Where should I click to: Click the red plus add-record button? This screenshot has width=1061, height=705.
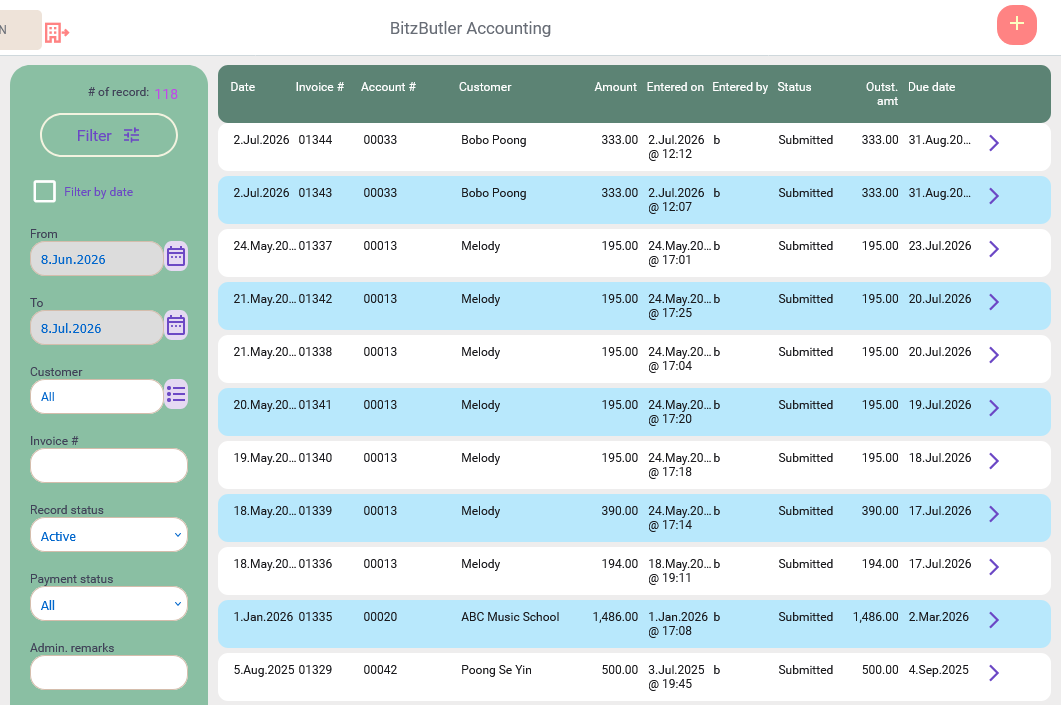1016,24
